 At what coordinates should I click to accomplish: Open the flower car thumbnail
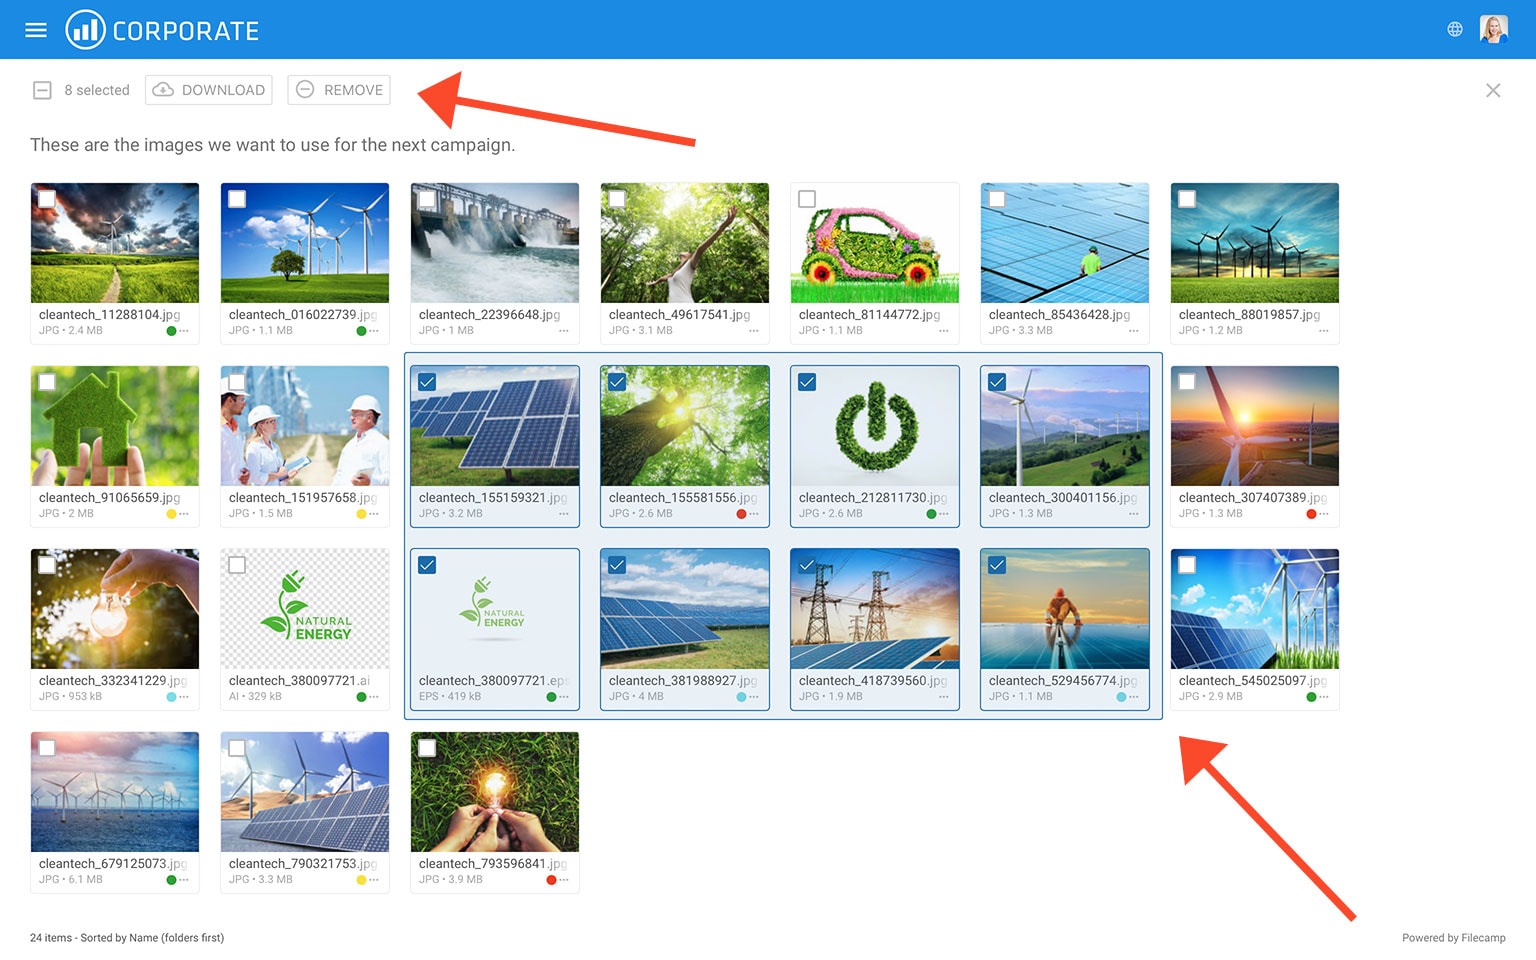875,243
